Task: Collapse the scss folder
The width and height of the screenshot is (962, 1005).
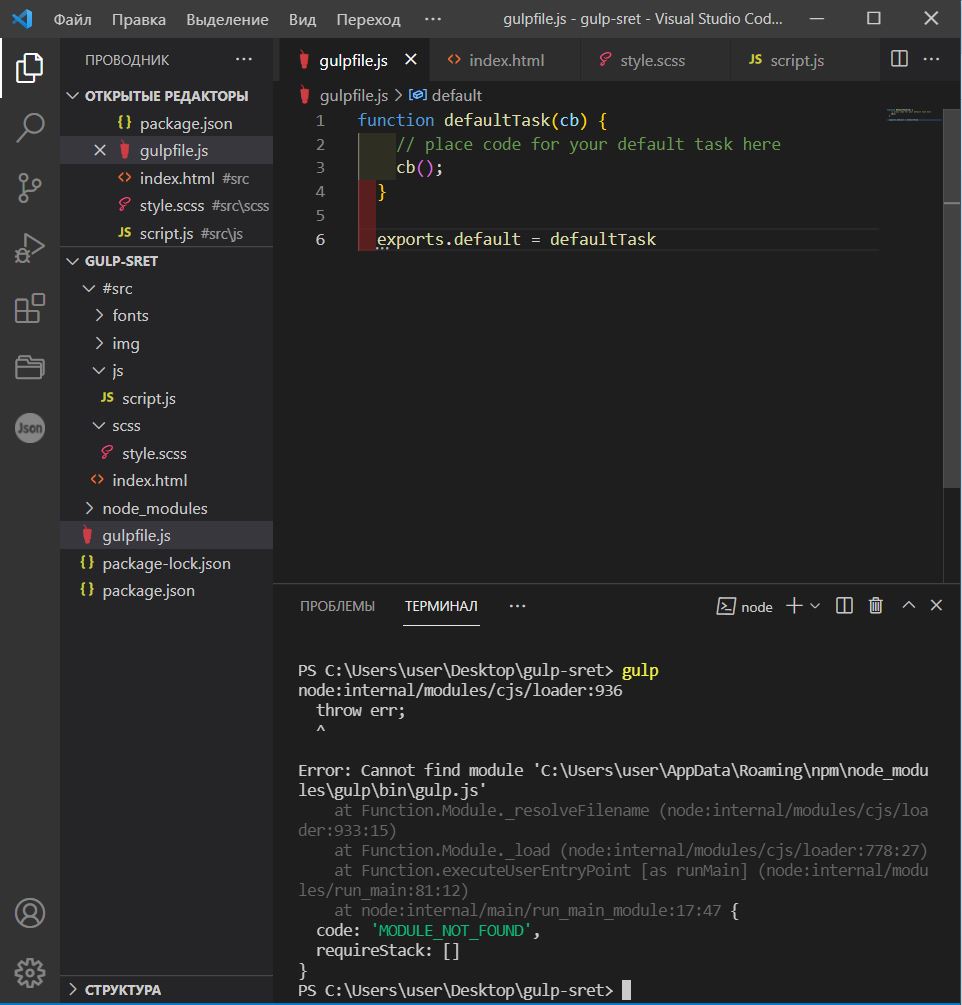Action: [167, 426]
